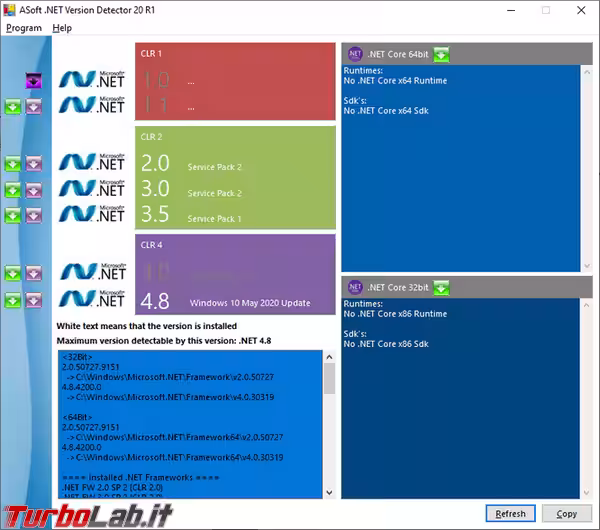Viewport: 600px width, 530px height.
Task: Click the 'CLR 2' heading
Action: click(151, 137)
